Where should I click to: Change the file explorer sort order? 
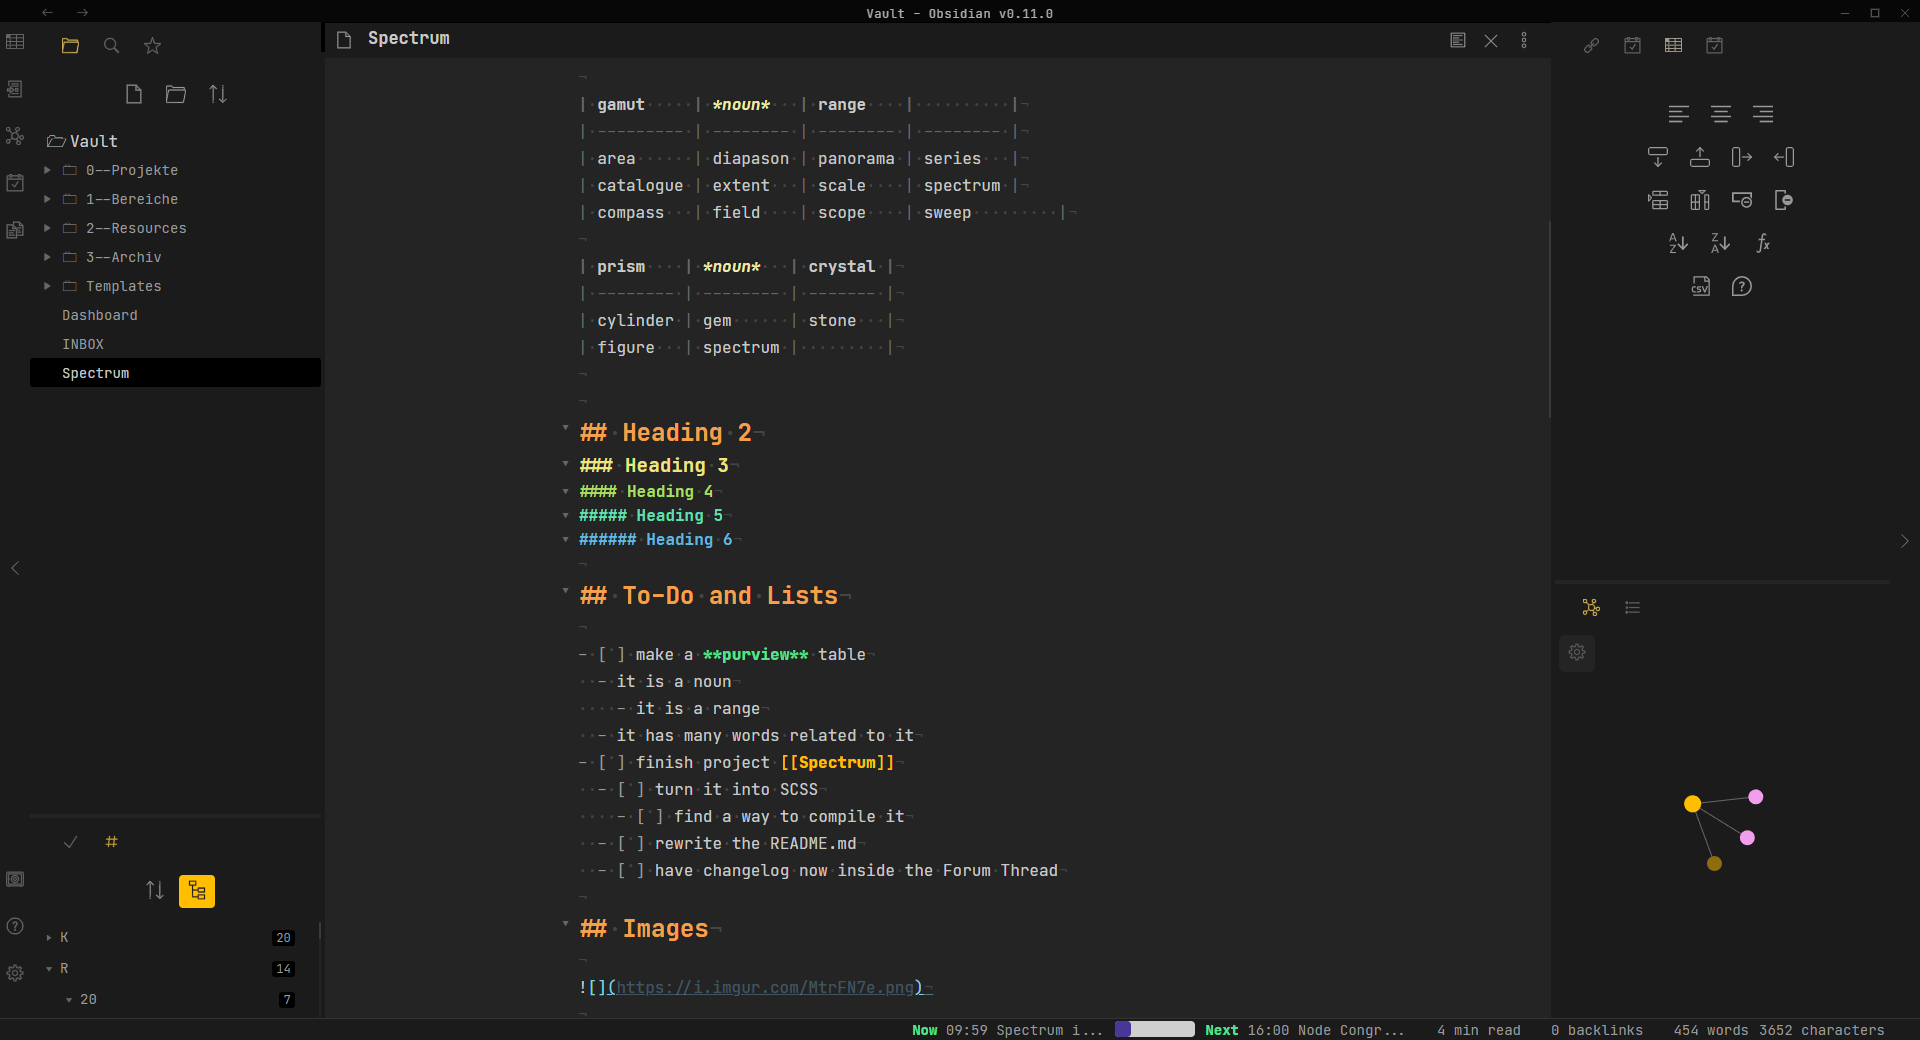point(218,94)
